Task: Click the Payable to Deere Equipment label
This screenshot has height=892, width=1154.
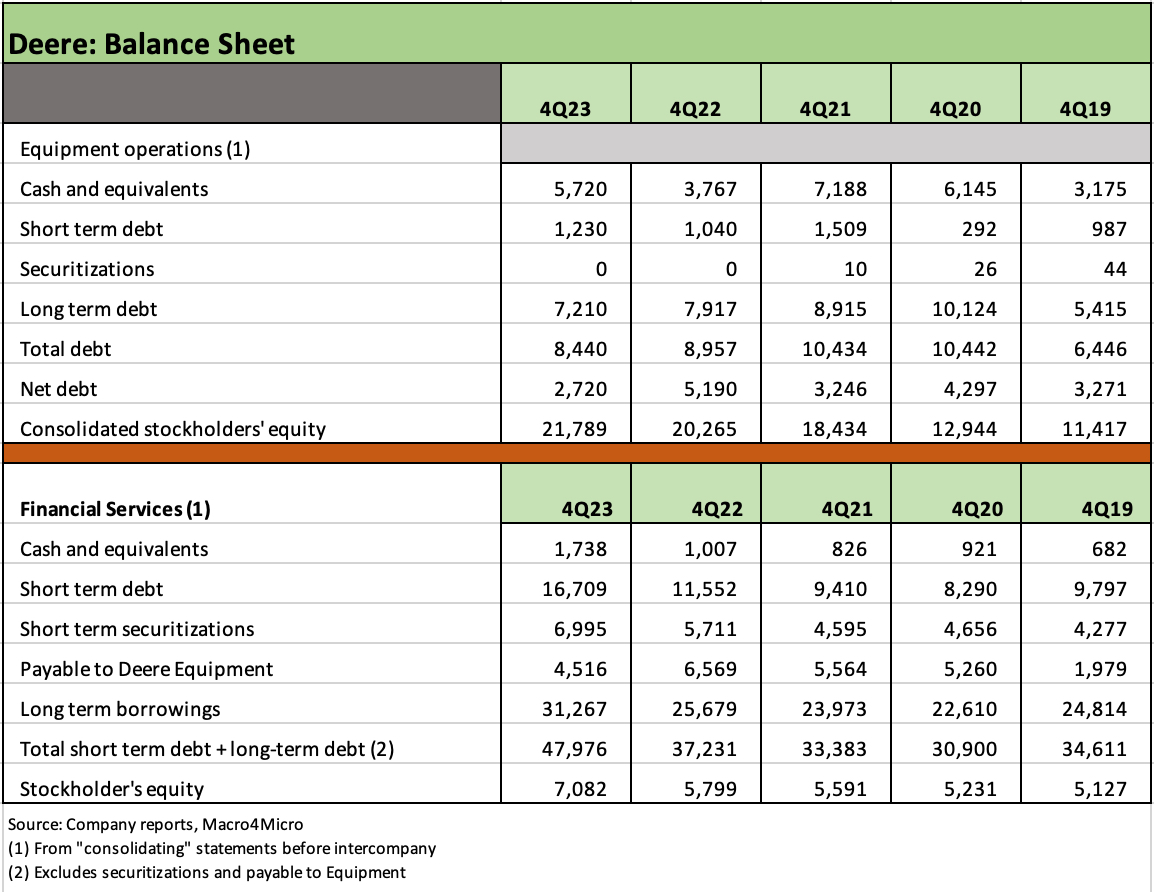Action: [x=146, y=669]
